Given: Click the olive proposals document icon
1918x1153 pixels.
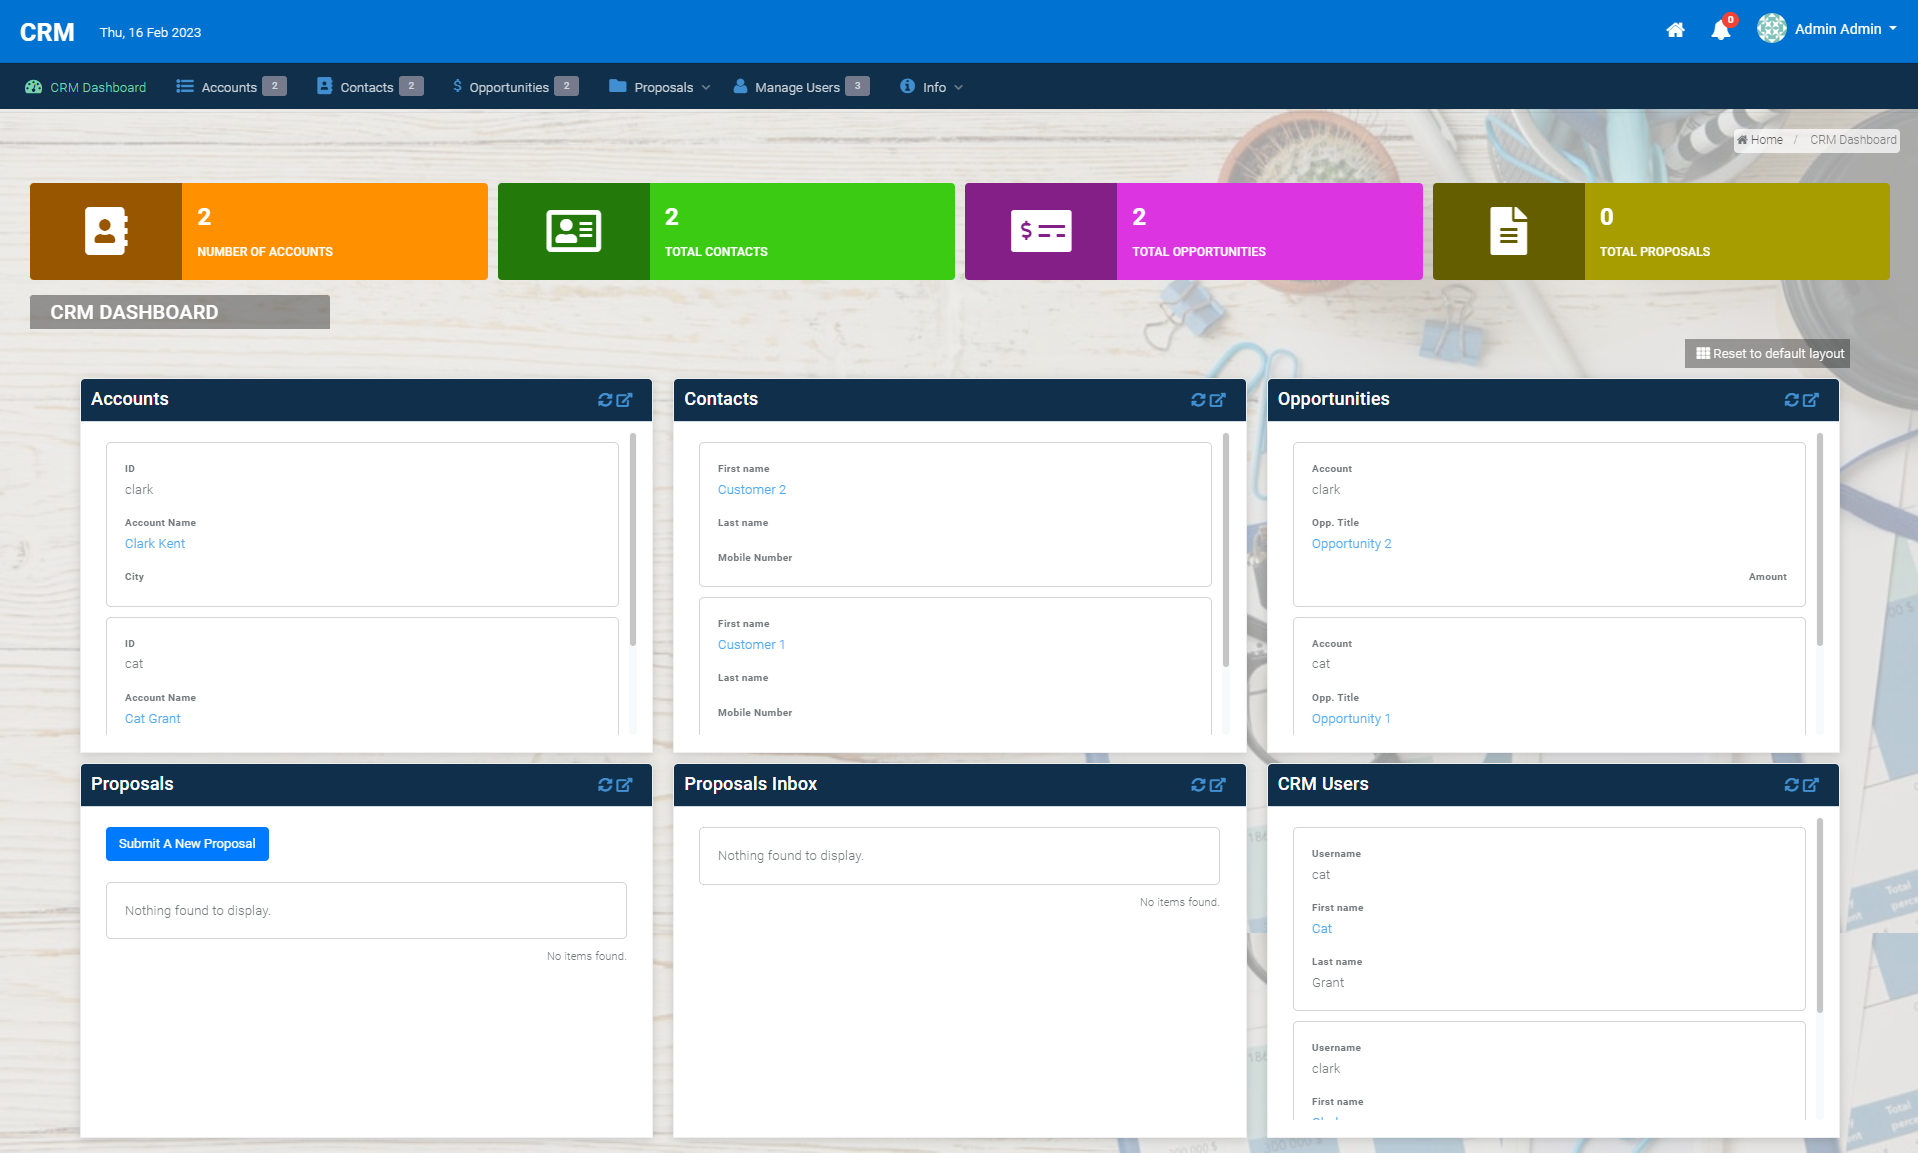Looking at the screenshot, I should tap(1508, 231).
